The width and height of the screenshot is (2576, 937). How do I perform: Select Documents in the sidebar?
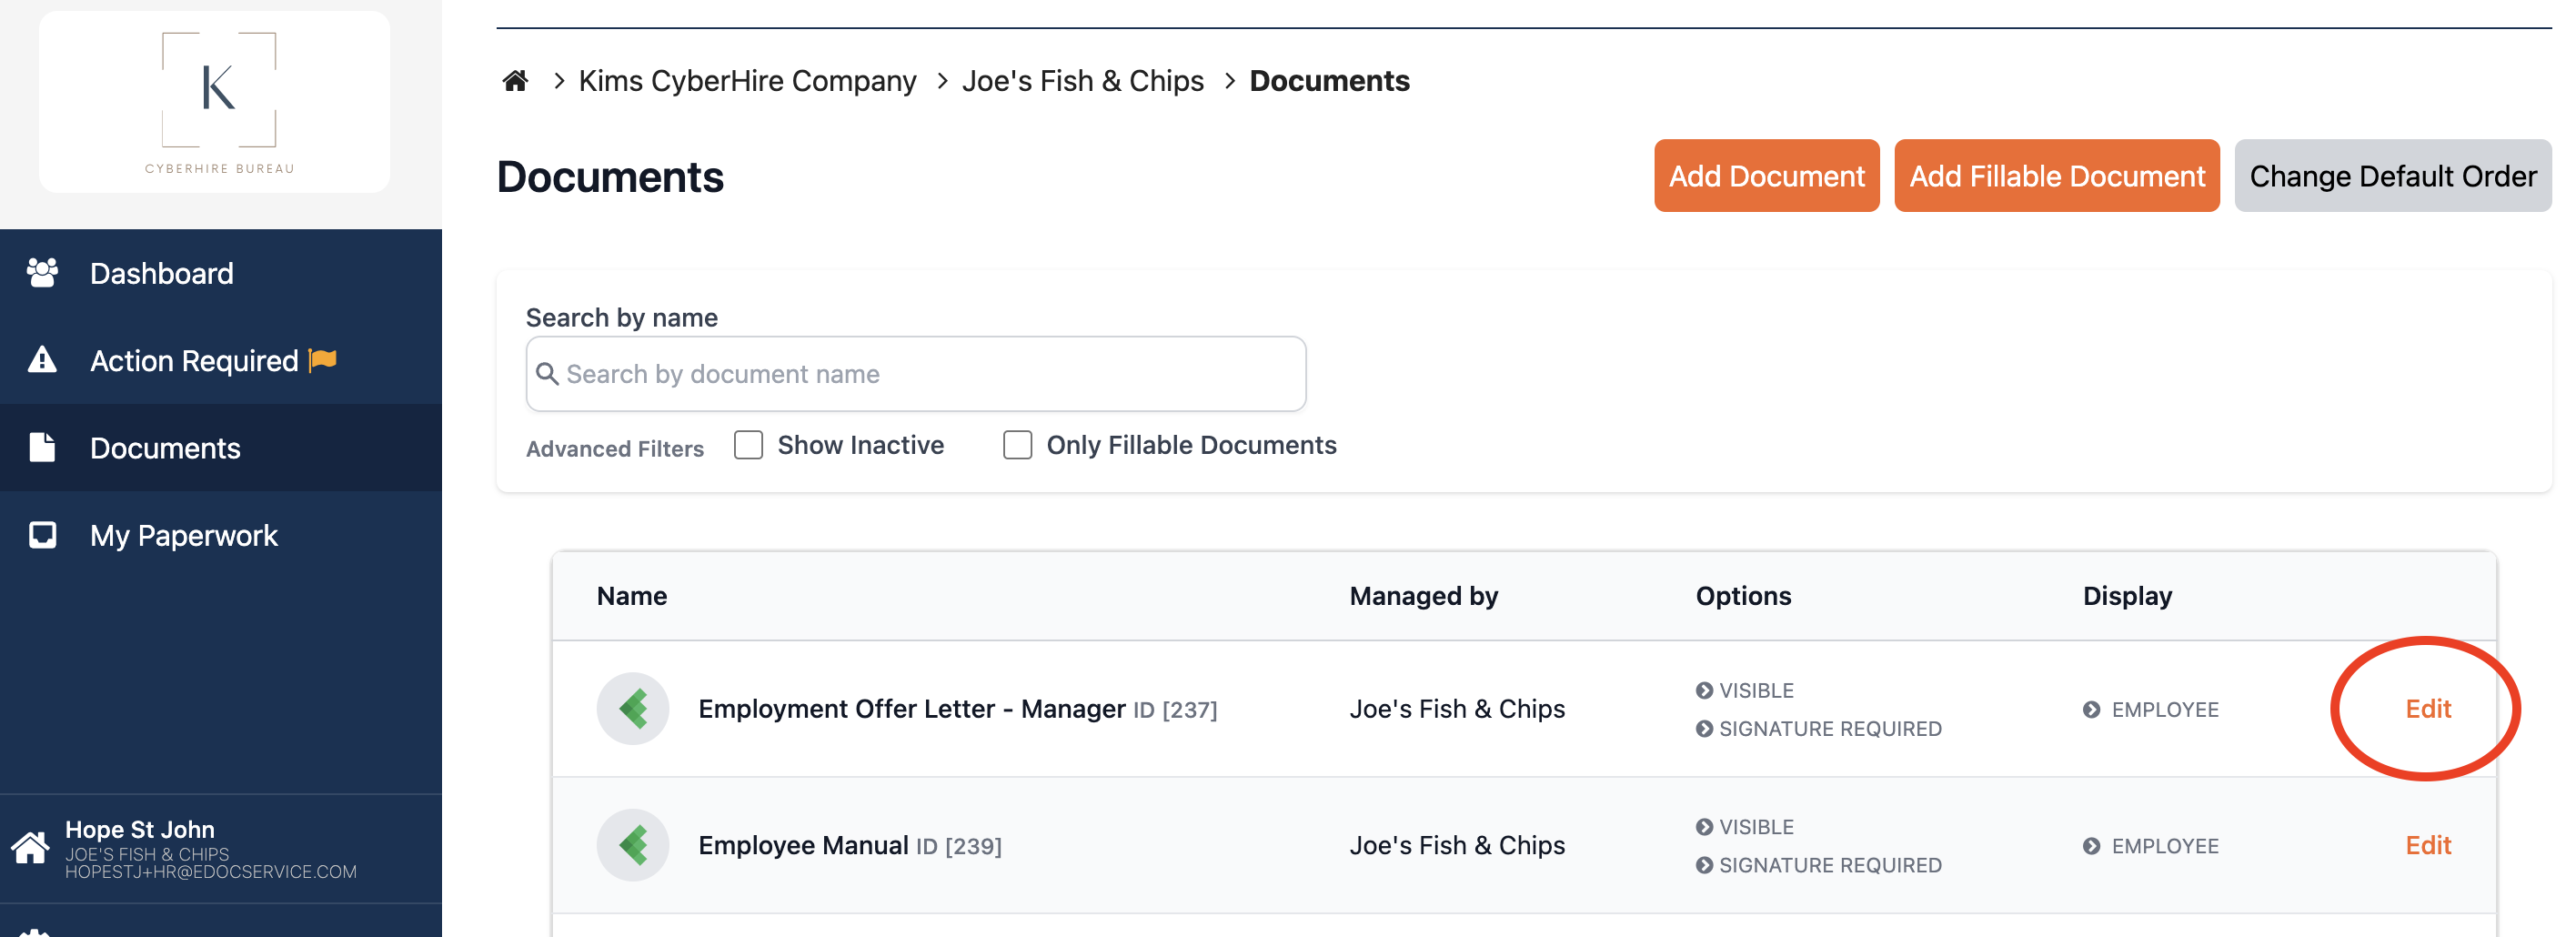tap(221, 447)
